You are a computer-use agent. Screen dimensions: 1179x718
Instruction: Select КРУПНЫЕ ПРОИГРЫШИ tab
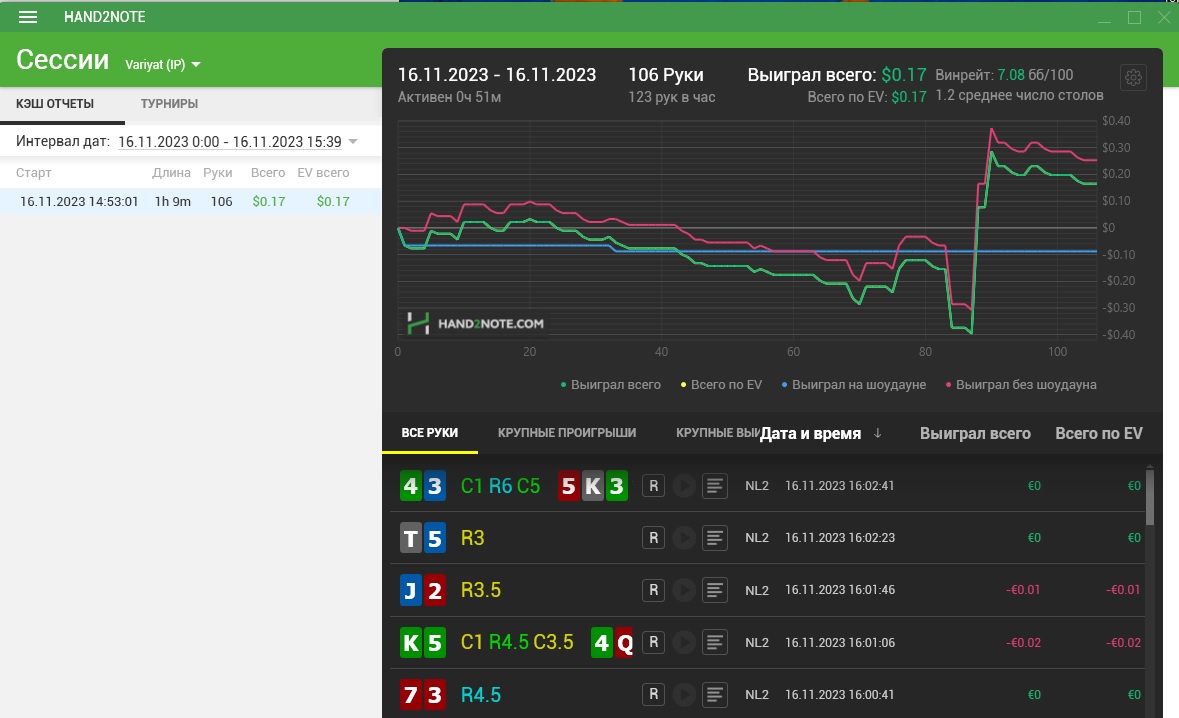click(x=567, y=432)
